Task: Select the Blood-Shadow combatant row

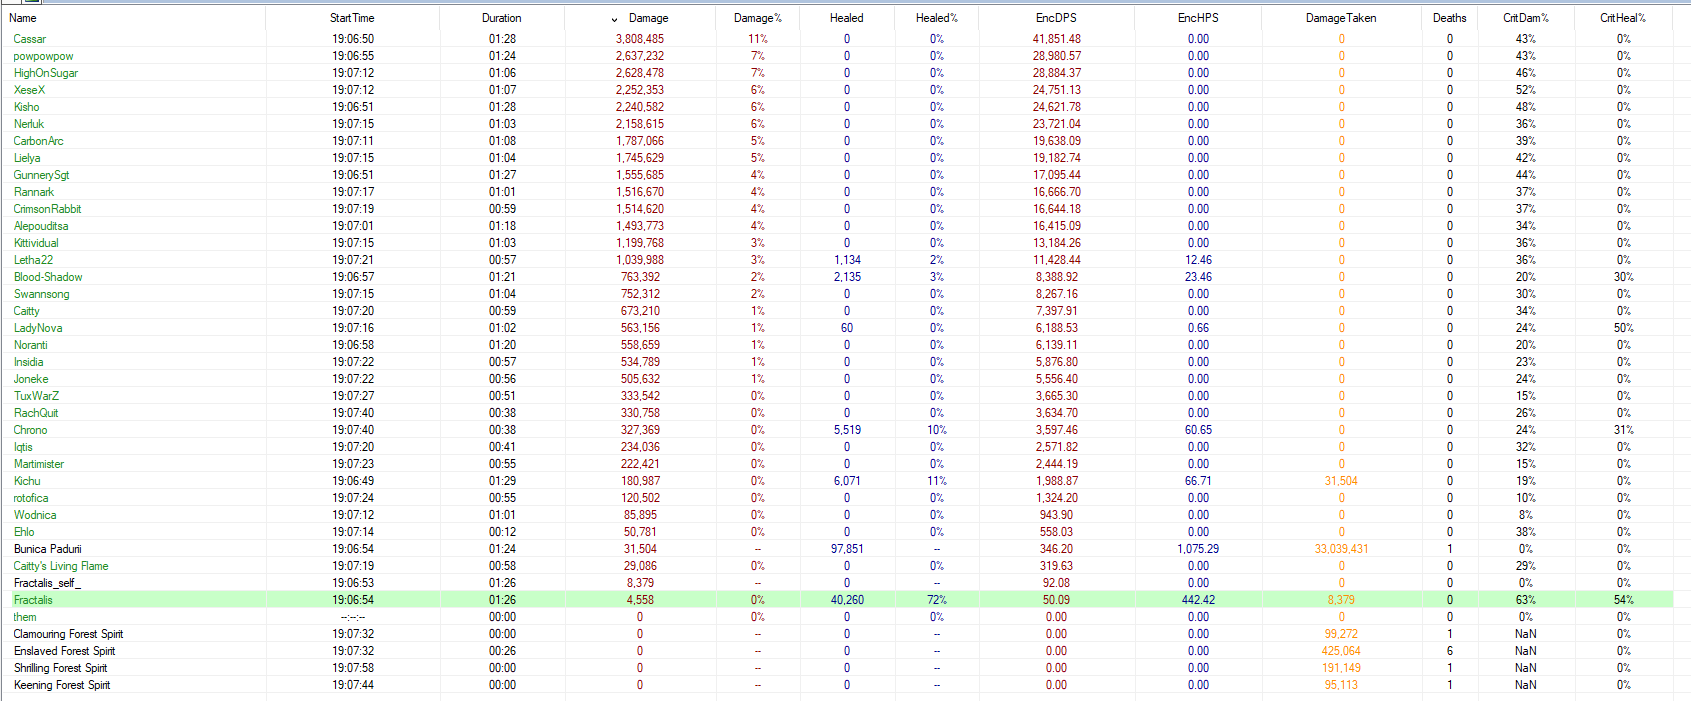Action: click(x=48, y=277)
